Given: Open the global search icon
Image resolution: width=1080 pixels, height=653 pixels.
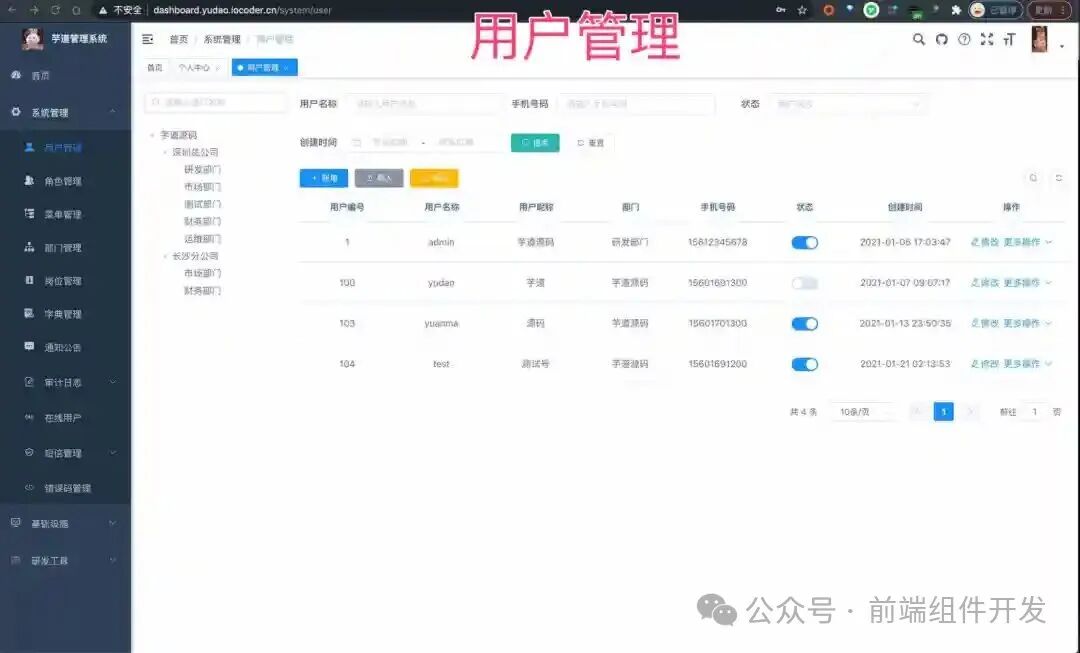Looking at the screenshot, I should click(918, 39).
